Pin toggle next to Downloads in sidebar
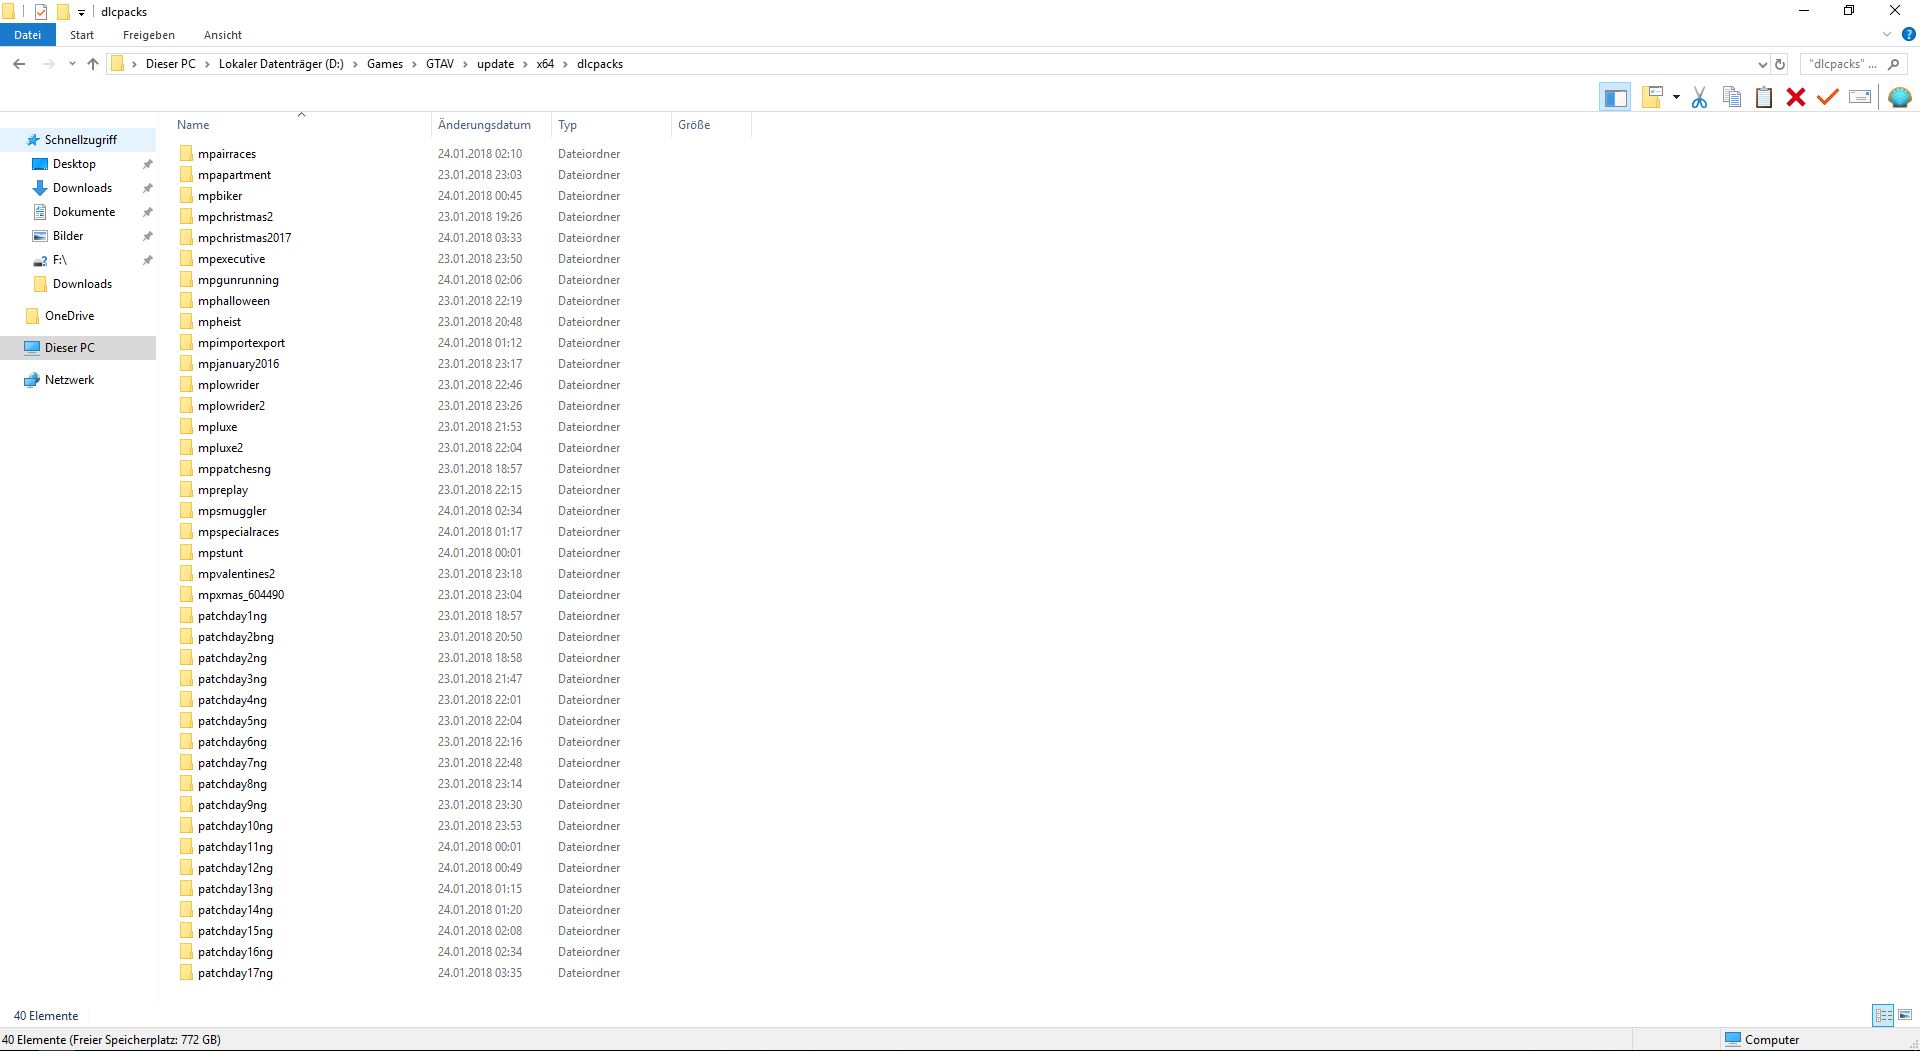Screen dimensions: 1920x1051 [147, 188]
